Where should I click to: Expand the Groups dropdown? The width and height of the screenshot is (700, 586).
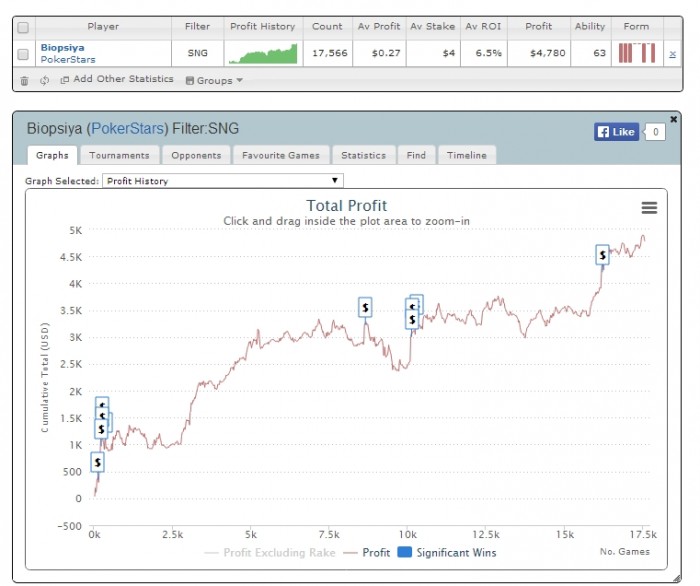pyautogui.click(x=214, y=81)
